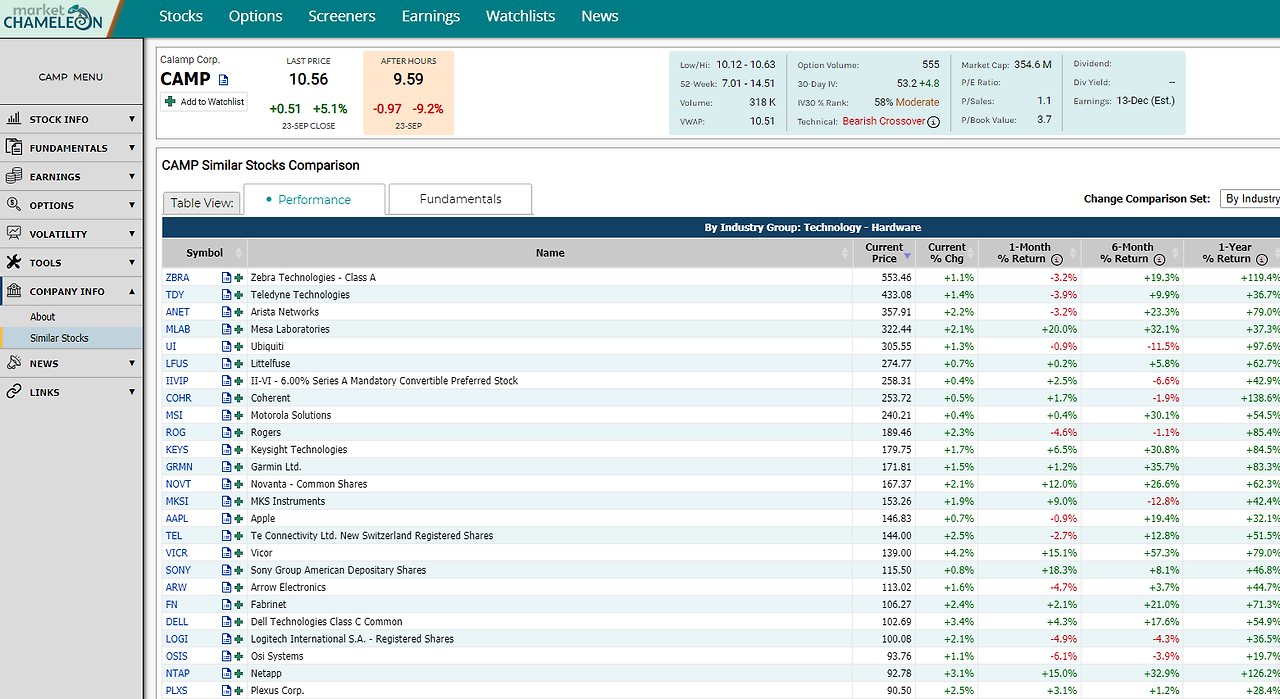Image resolution: width=1280 pixels, height=699 pixels.
Task: Open the VICR symbol link
Action: [x=177, y=553]
